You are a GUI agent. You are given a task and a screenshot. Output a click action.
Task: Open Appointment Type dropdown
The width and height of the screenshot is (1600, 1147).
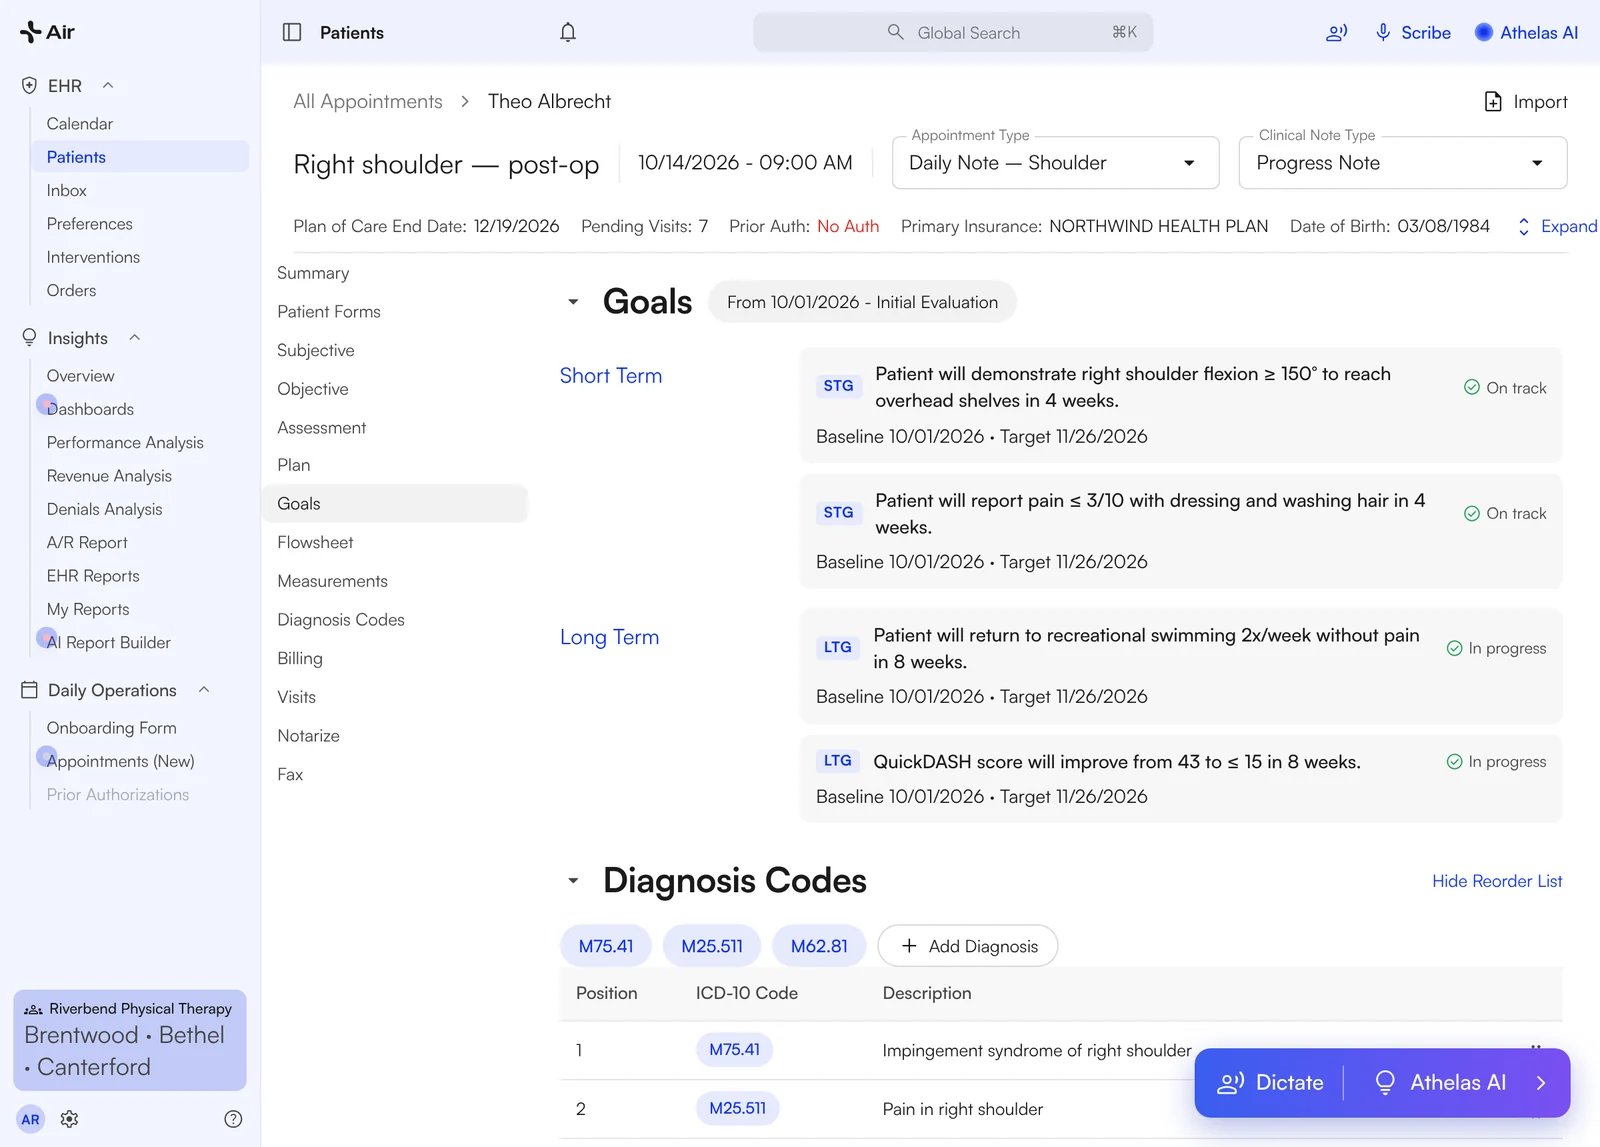pos(1055,163)
